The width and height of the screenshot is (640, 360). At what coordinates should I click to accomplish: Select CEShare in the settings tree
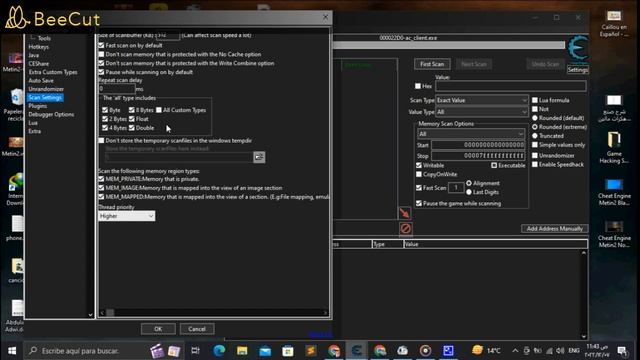point(39,64)
